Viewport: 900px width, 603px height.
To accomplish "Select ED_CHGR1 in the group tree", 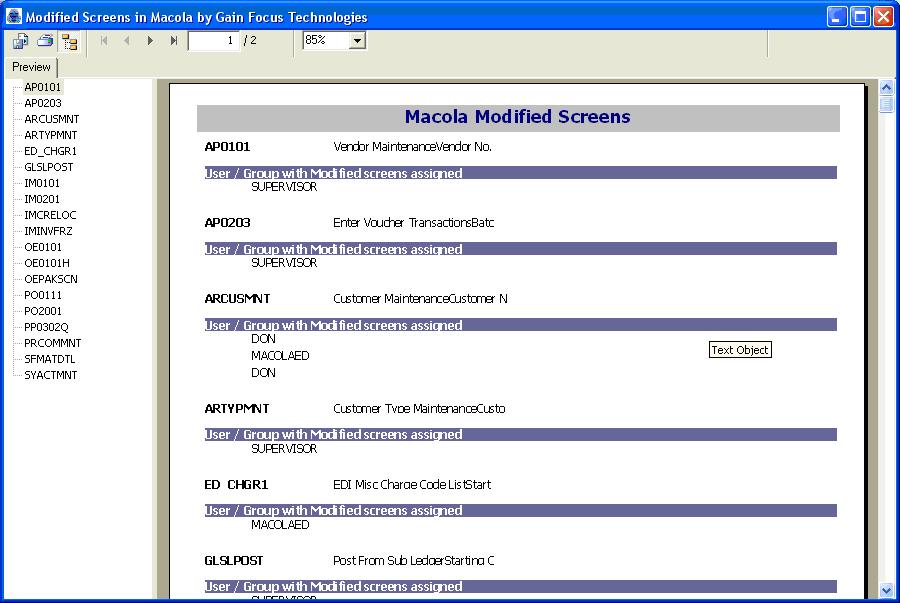I will pos(51,151).
